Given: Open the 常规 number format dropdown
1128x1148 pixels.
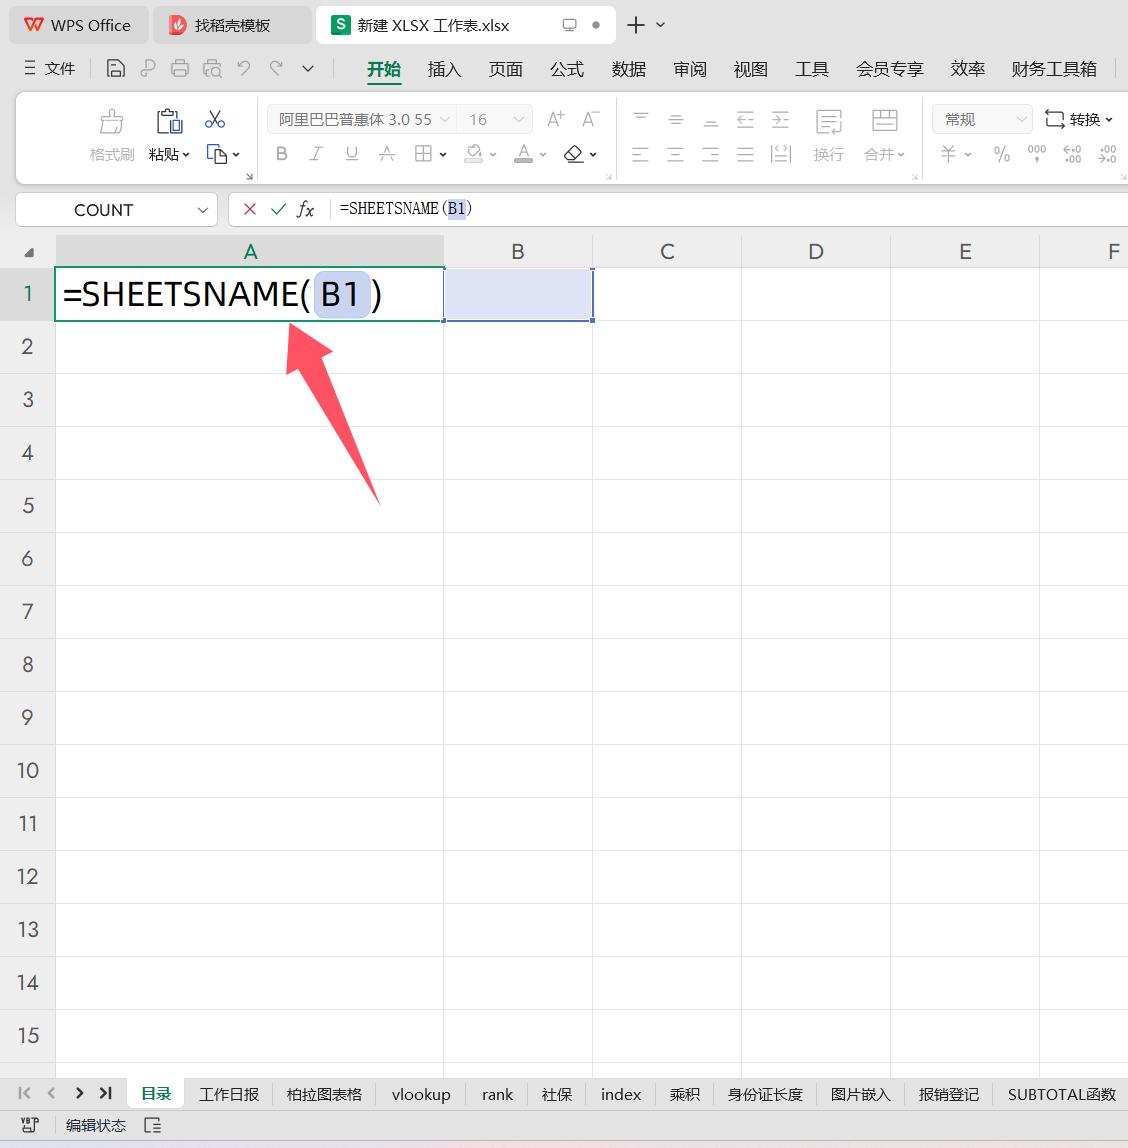Looking at the screenshot, I should pyautogui.click(x=1021, y=120).
